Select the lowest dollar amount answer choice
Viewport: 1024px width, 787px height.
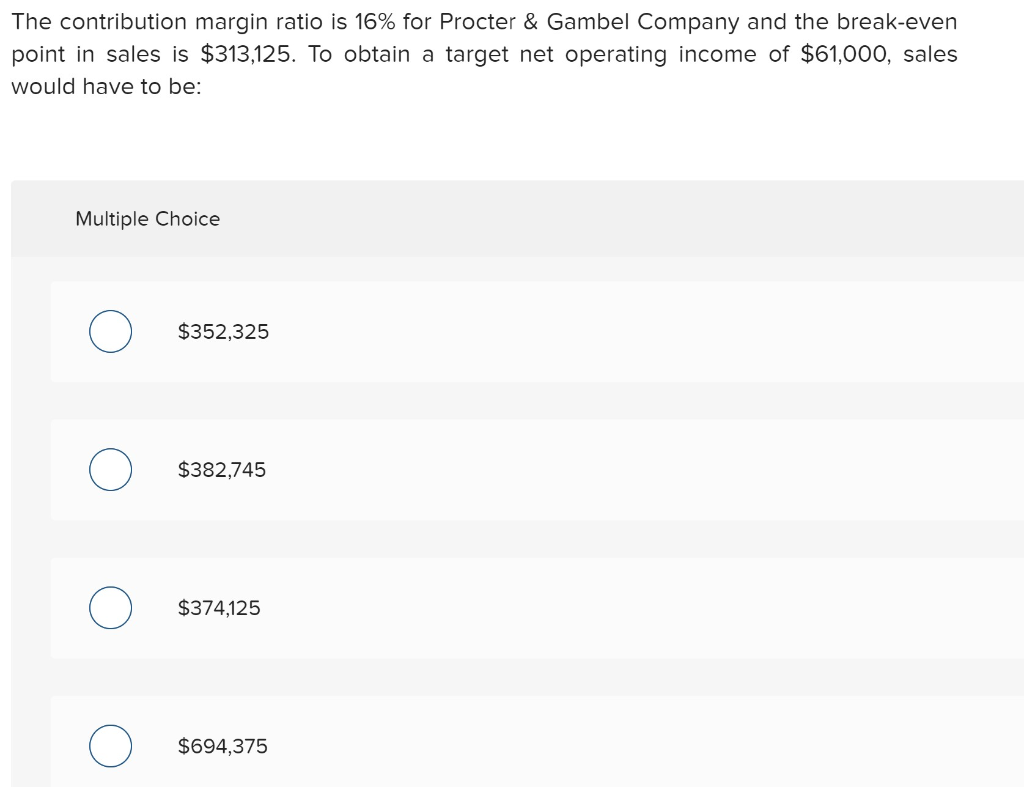110,331
